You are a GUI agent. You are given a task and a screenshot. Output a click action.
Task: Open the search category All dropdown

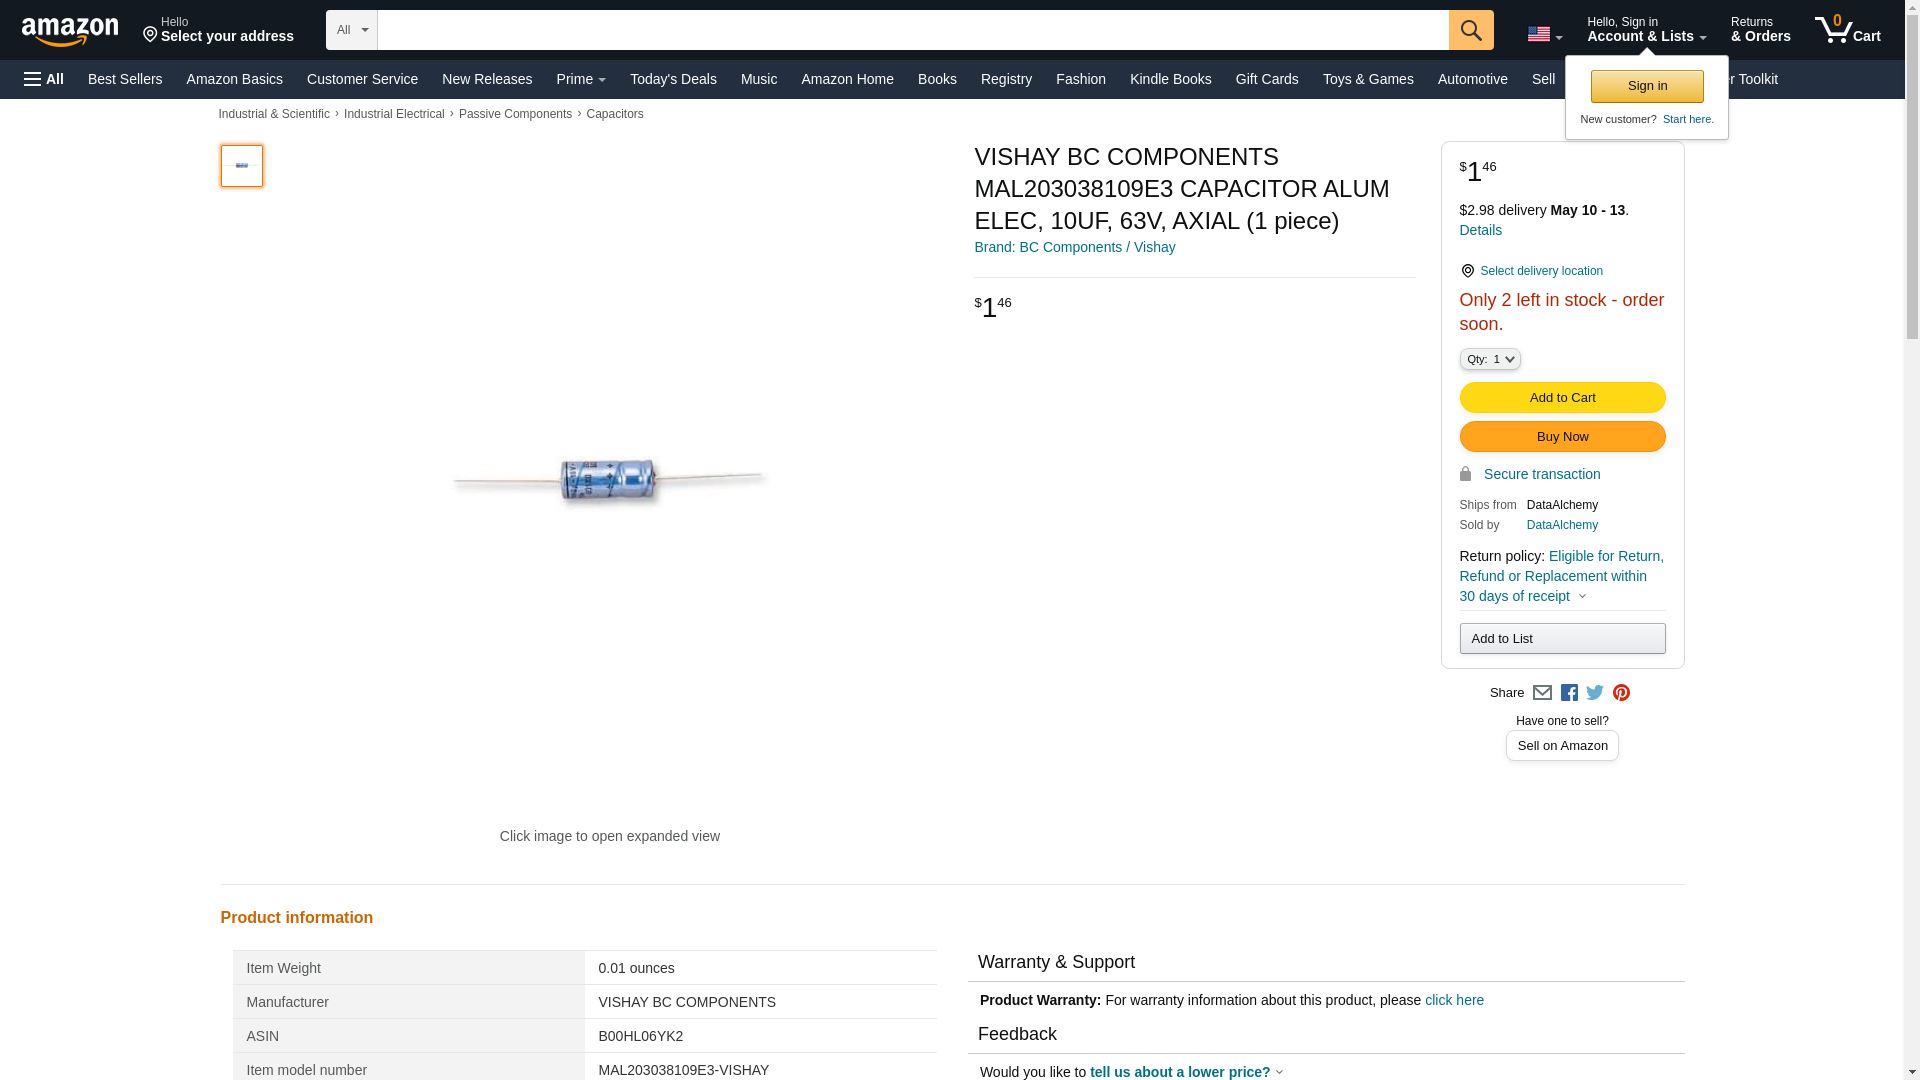pyautogui.click(x=351, y=30)
